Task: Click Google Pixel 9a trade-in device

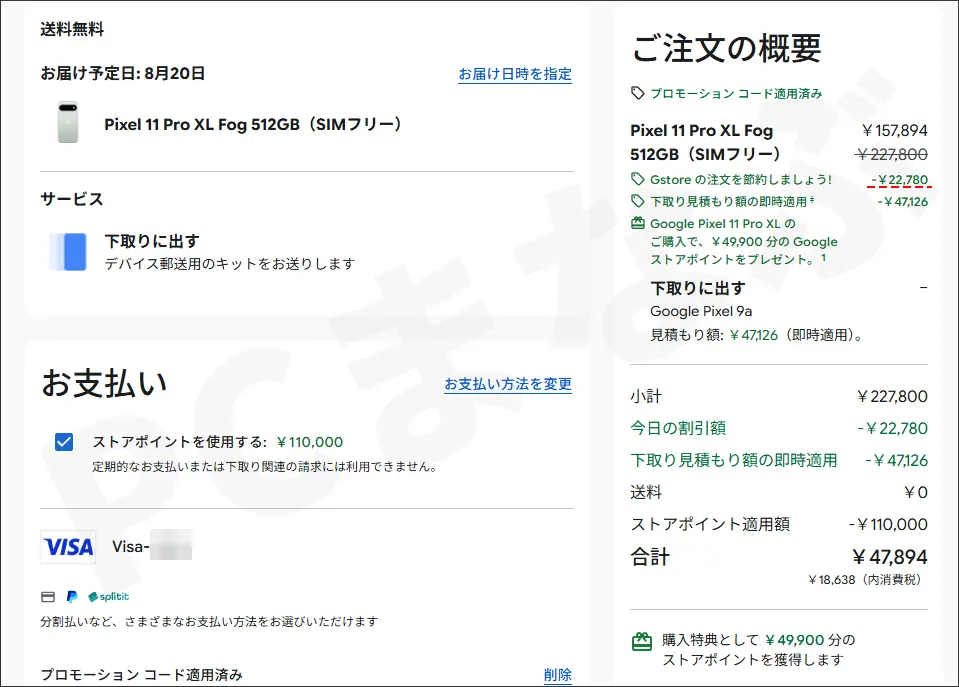Action: [701, 311]
